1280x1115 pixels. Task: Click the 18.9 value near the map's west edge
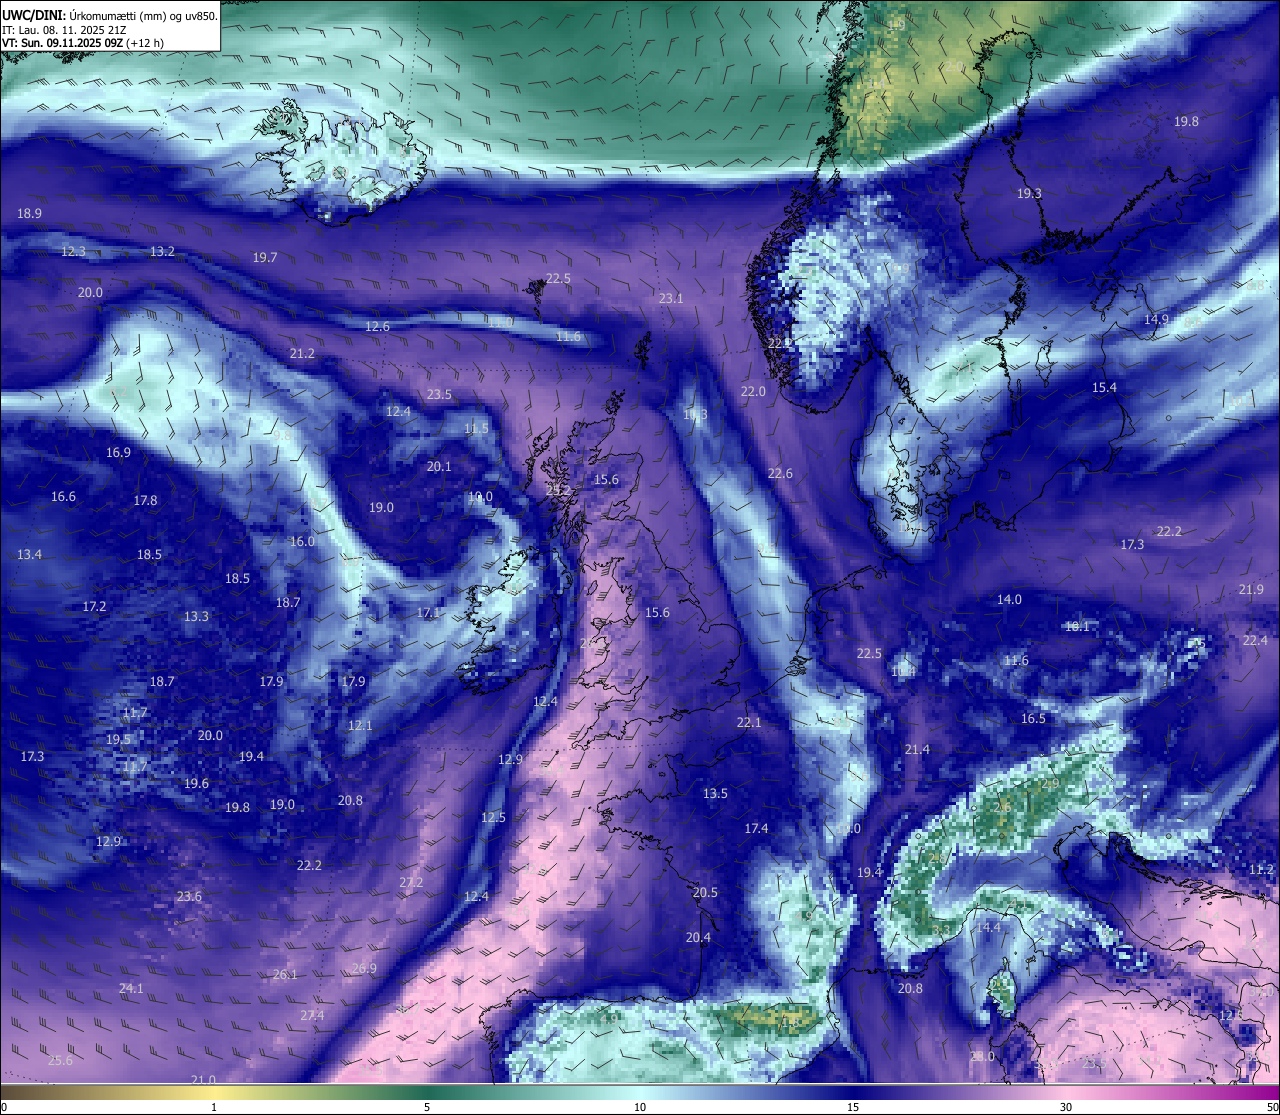coord(29,213)
